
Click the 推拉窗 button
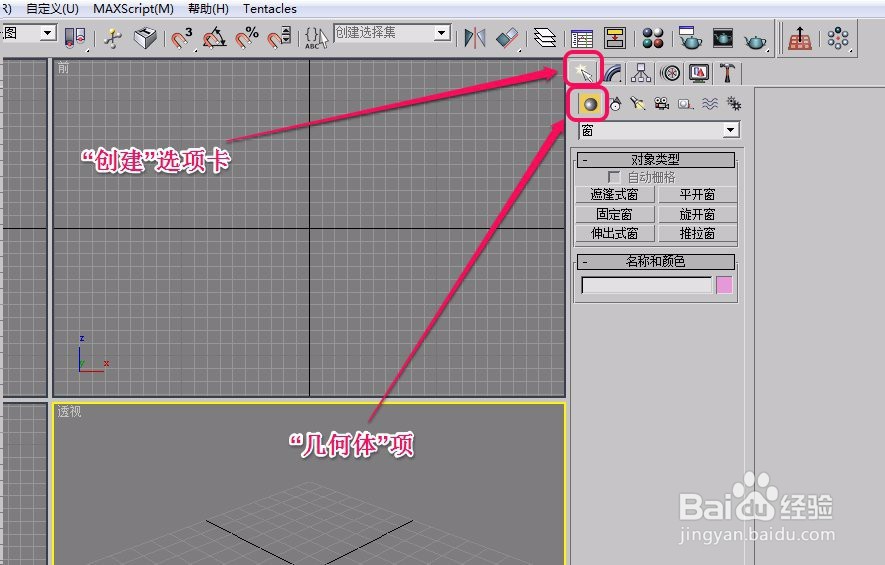(698, 234)
